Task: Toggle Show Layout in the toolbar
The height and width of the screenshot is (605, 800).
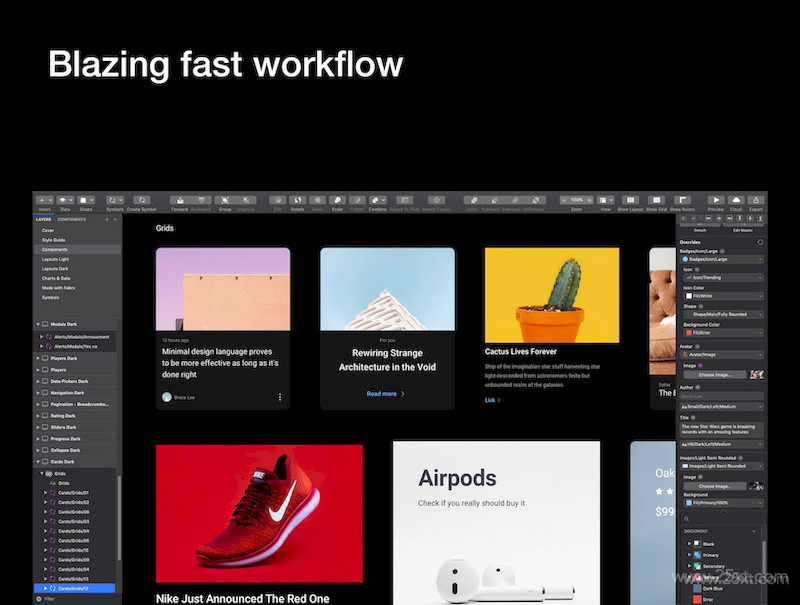Action: point(630,200)
